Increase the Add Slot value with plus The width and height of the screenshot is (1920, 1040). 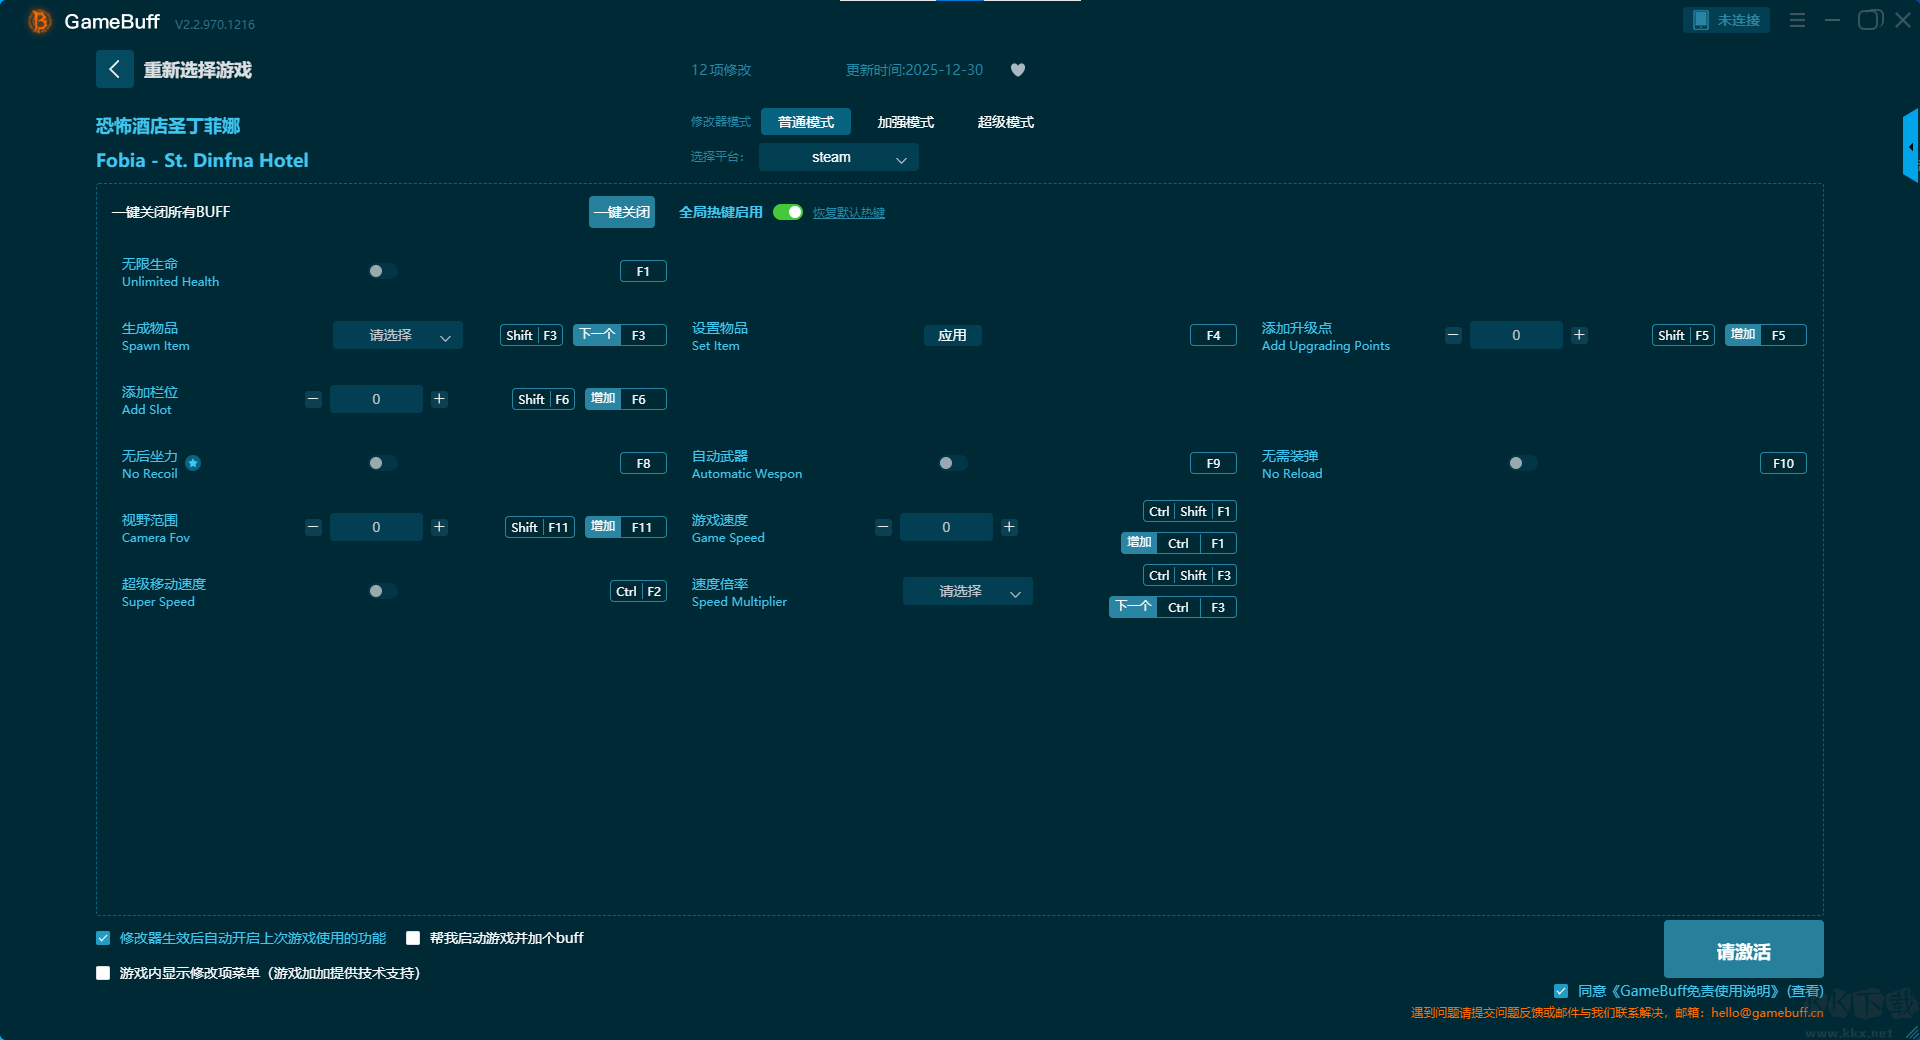[x=439, y=399]
